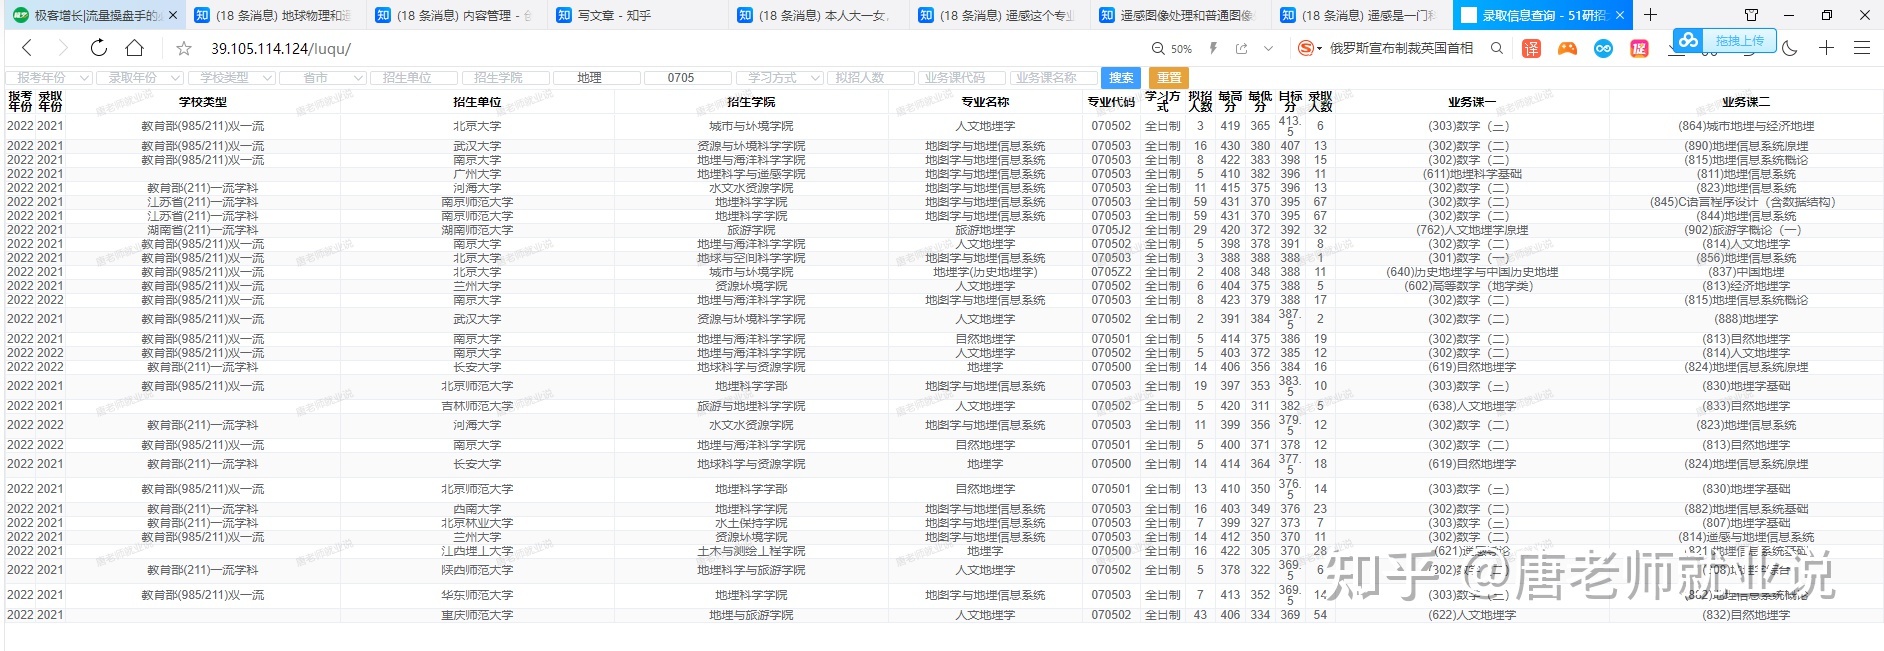Viewport: 1884px width, 651px height.
Task: Click the 湖南师范大学 cell
Action: [477, 230]
